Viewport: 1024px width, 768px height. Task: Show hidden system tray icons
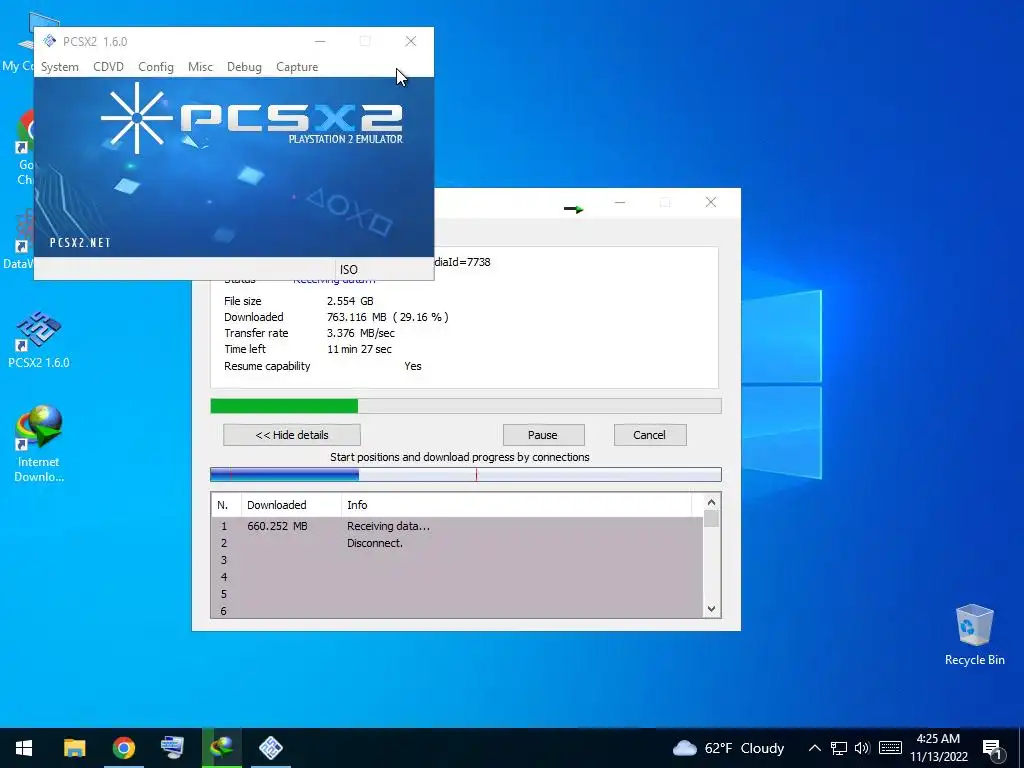tap(814, 748)
